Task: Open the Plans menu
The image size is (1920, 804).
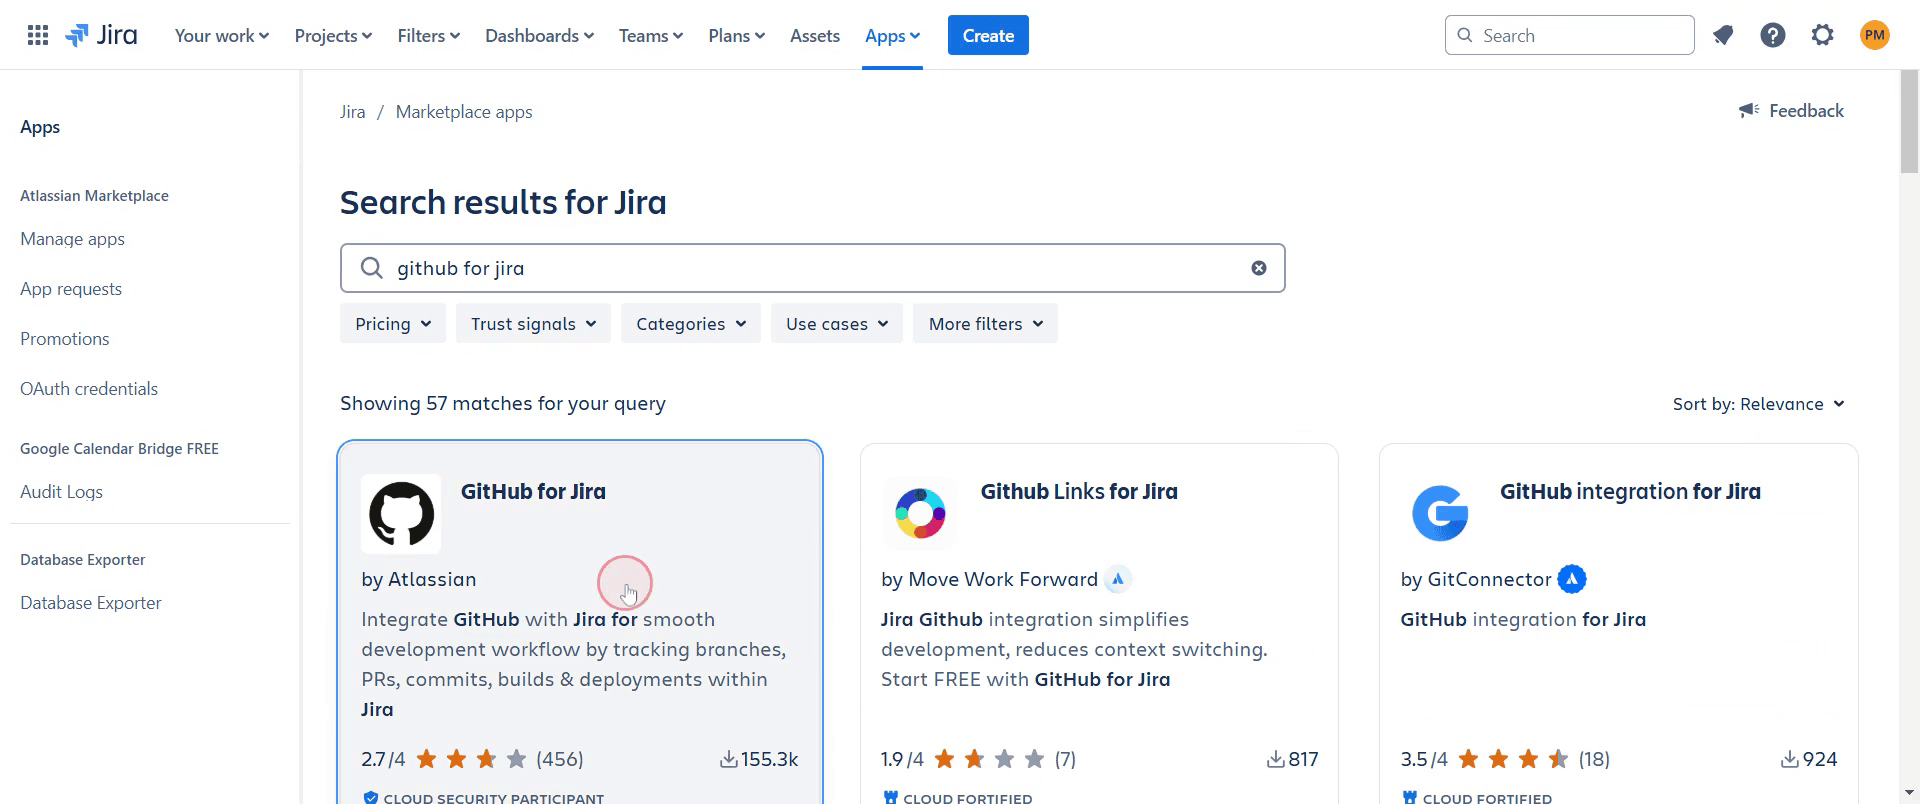Action: pyautogui.click(x=736, y=35)
